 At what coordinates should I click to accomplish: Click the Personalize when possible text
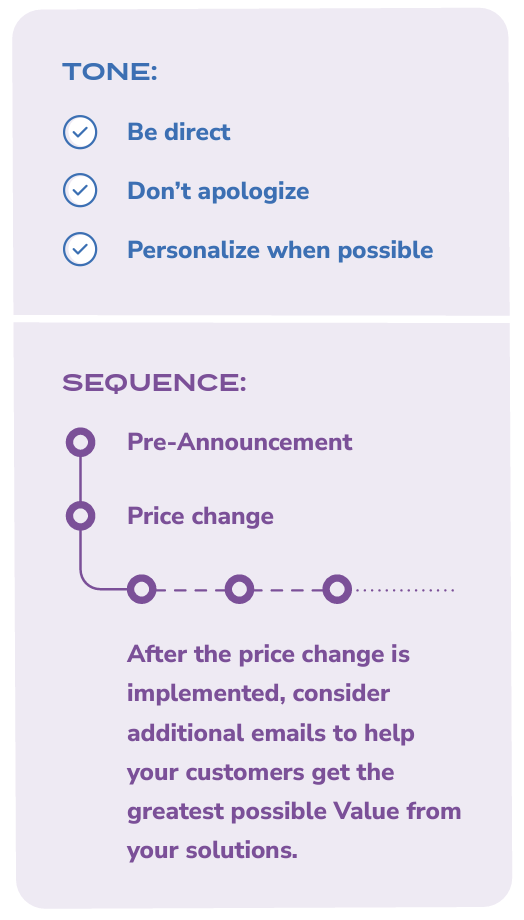[x=280, y=250]
